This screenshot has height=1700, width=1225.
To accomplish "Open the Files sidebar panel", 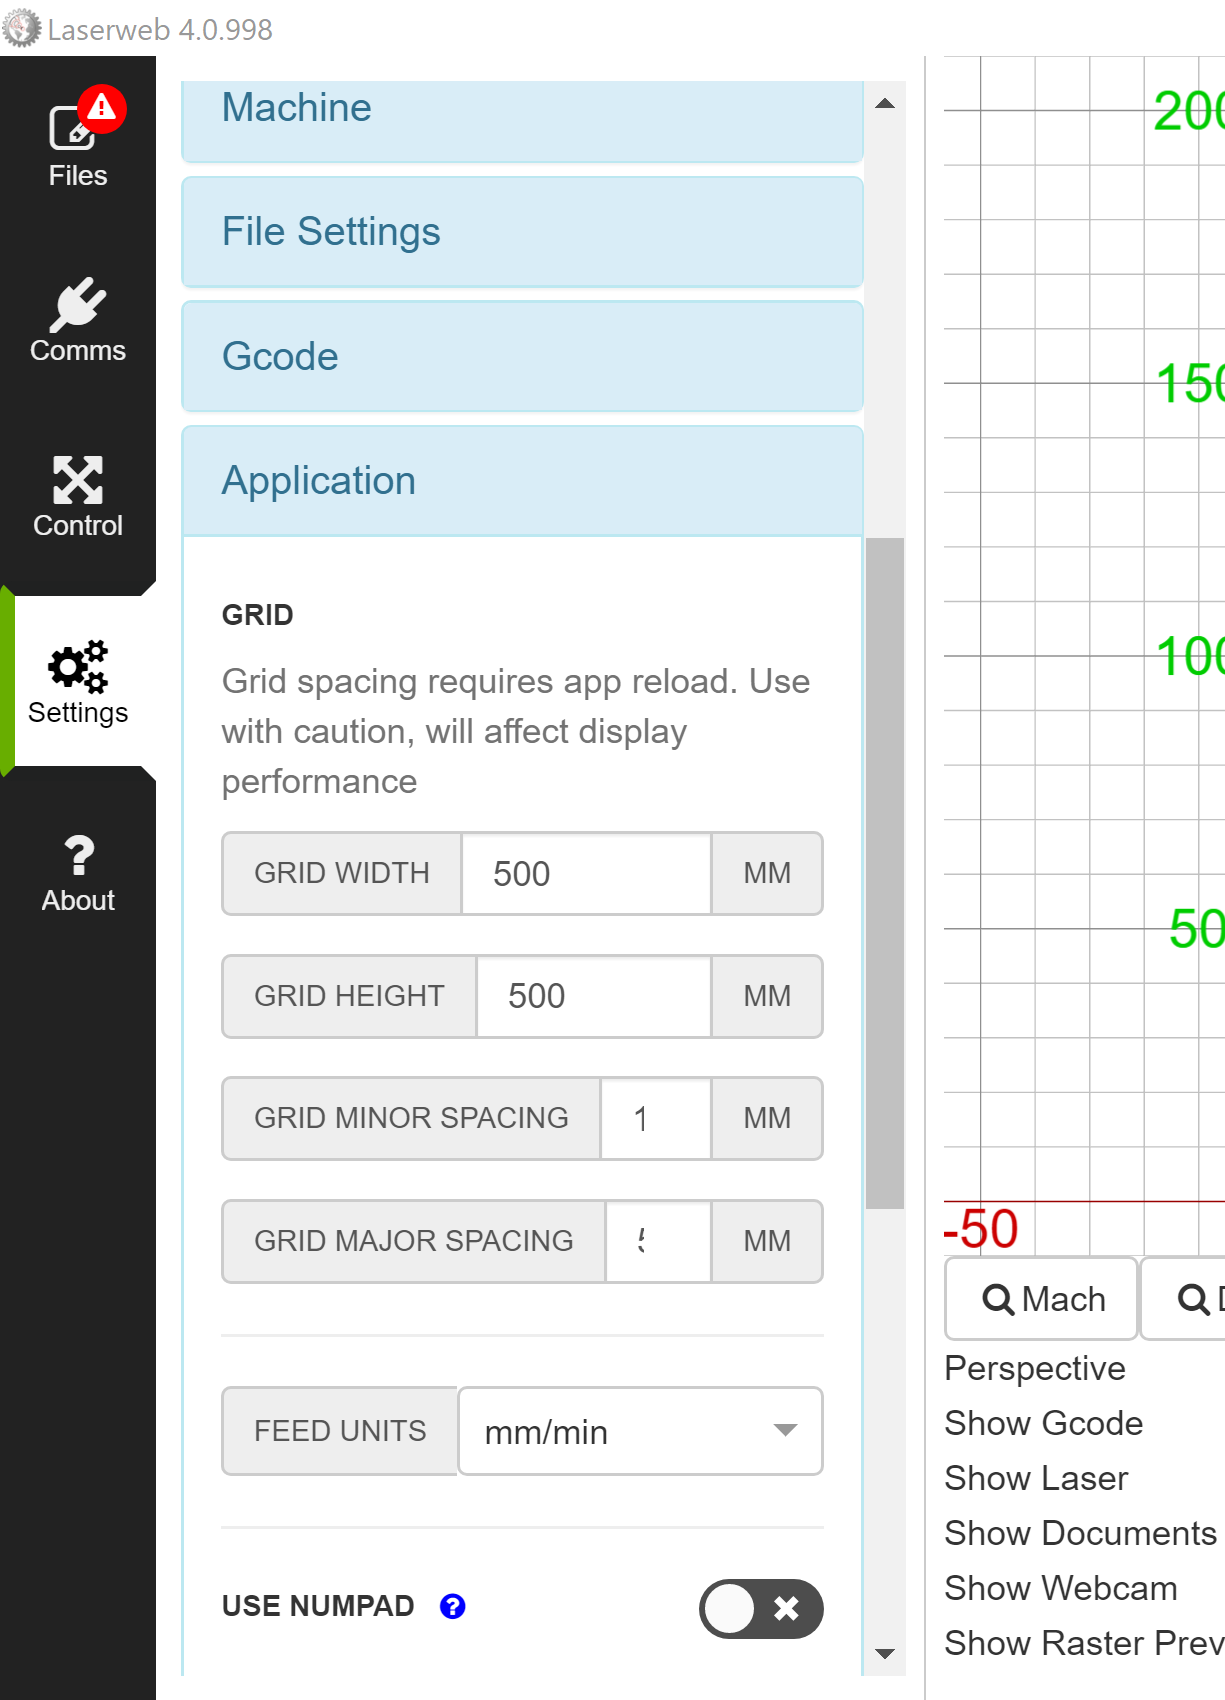I will point(78,144).
